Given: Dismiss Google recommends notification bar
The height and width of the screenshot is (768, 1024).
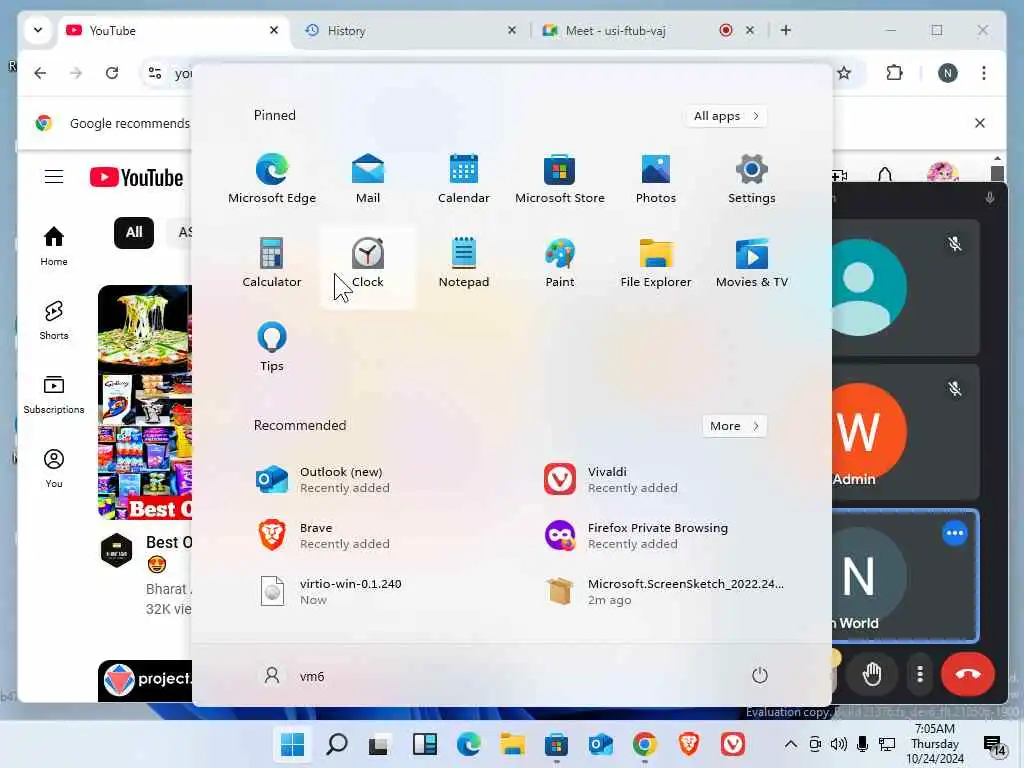Looking at the screenshot, I should coord(980,123).
